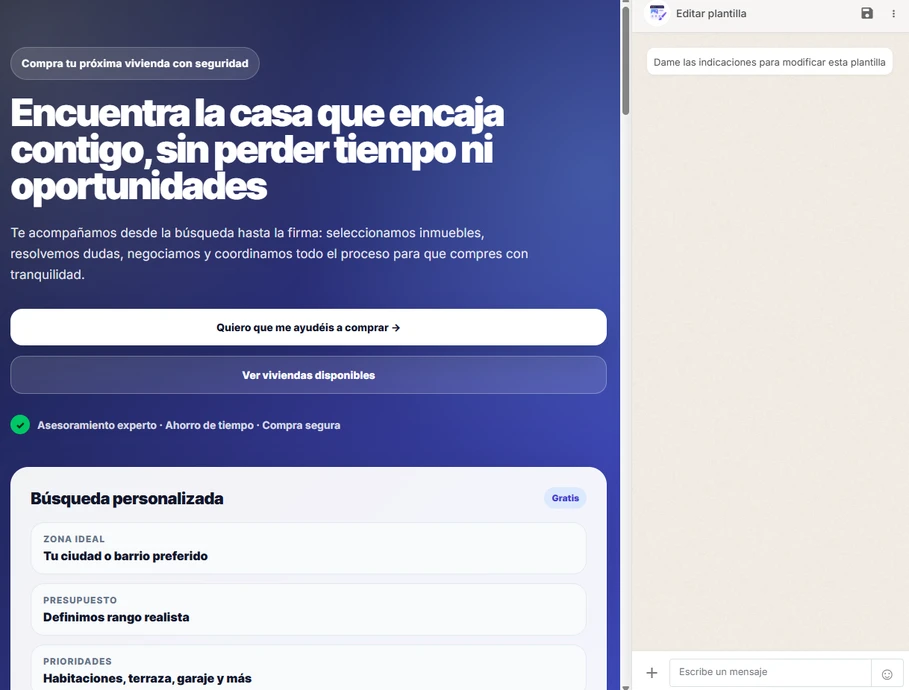This screenshot has width=909, height=690.
Task: Open the emoji picker
Action: click(x=887, y=674)
